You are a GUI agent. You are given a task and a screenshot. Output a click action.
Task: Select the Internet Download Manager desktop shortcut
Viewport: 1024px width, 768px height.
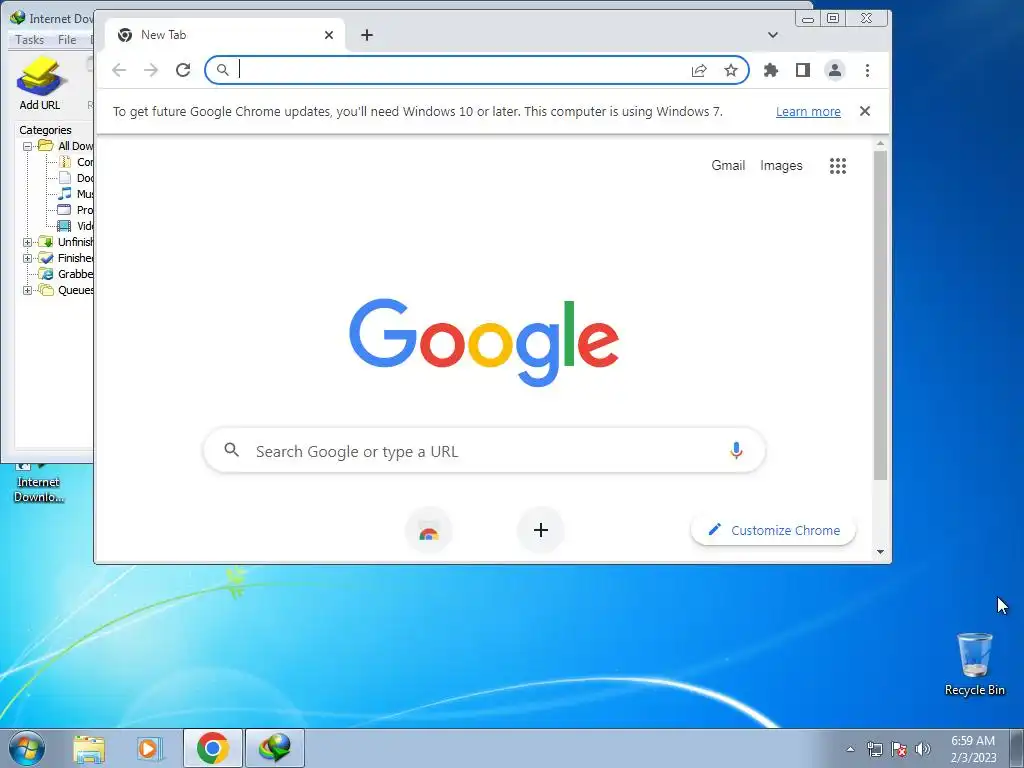39,484
